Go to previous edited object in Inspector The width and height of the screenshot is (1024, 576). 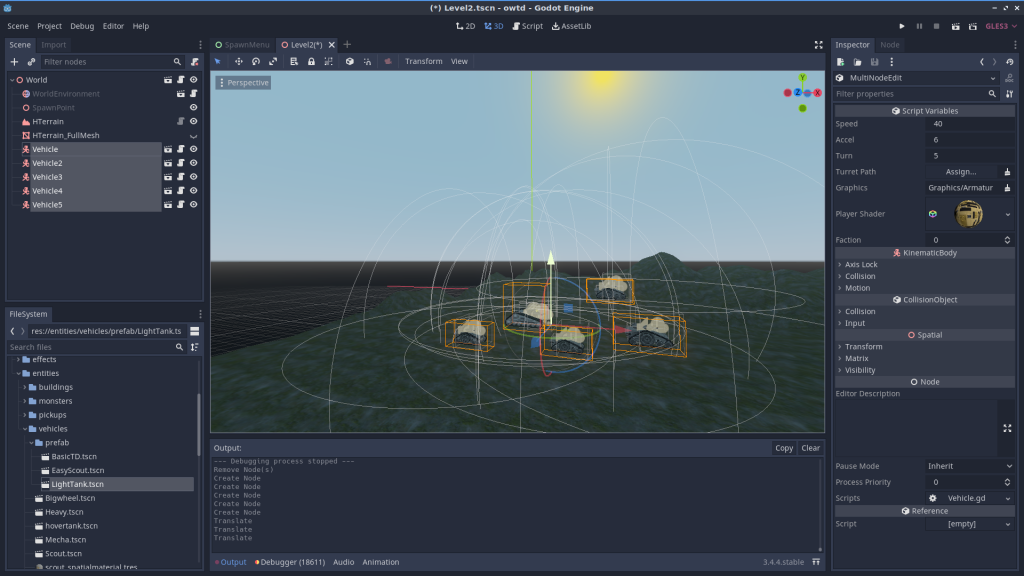click(x=982, y=62)
